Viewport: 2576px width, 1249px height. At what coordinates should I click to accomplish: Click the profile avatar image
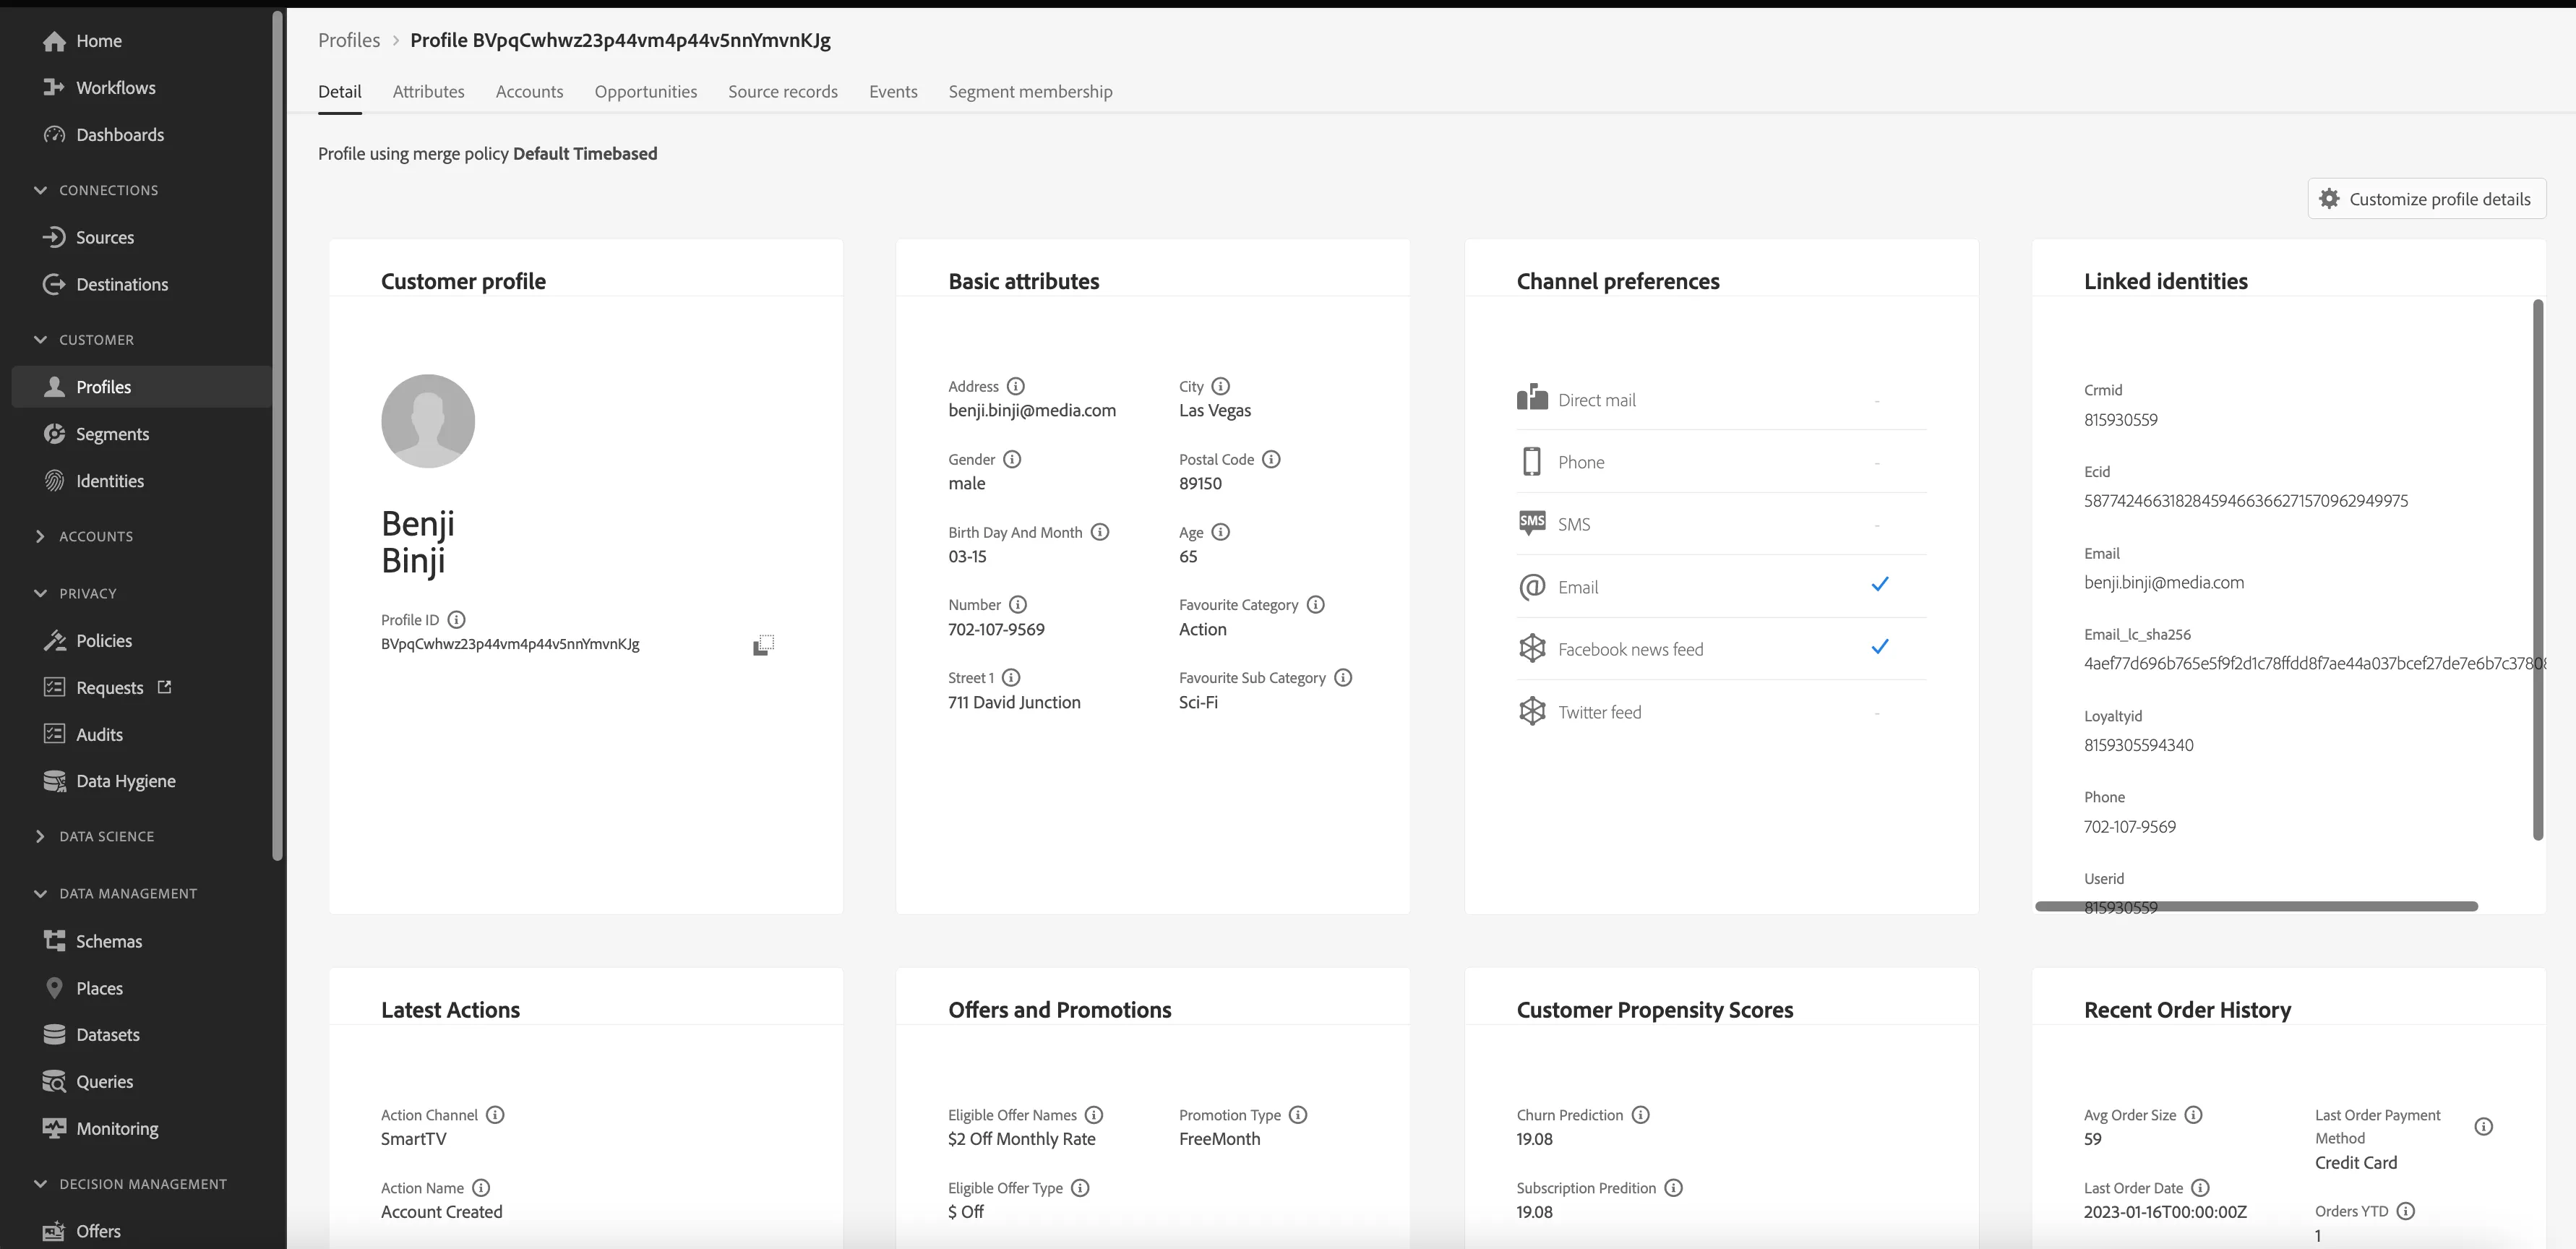[428, 421]
